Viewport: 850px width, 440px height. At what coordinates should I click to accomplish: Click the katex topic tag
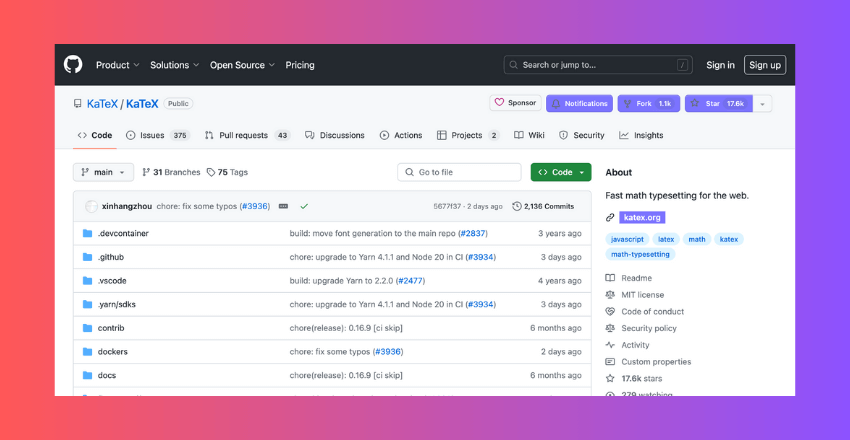pos(729,239)
